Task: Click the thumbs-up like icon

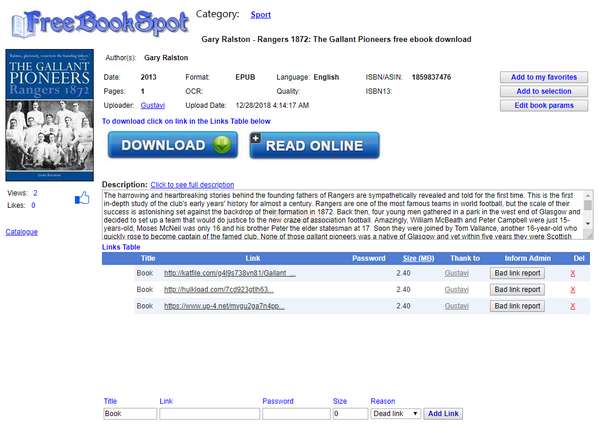Action: [x=82, y=198]
